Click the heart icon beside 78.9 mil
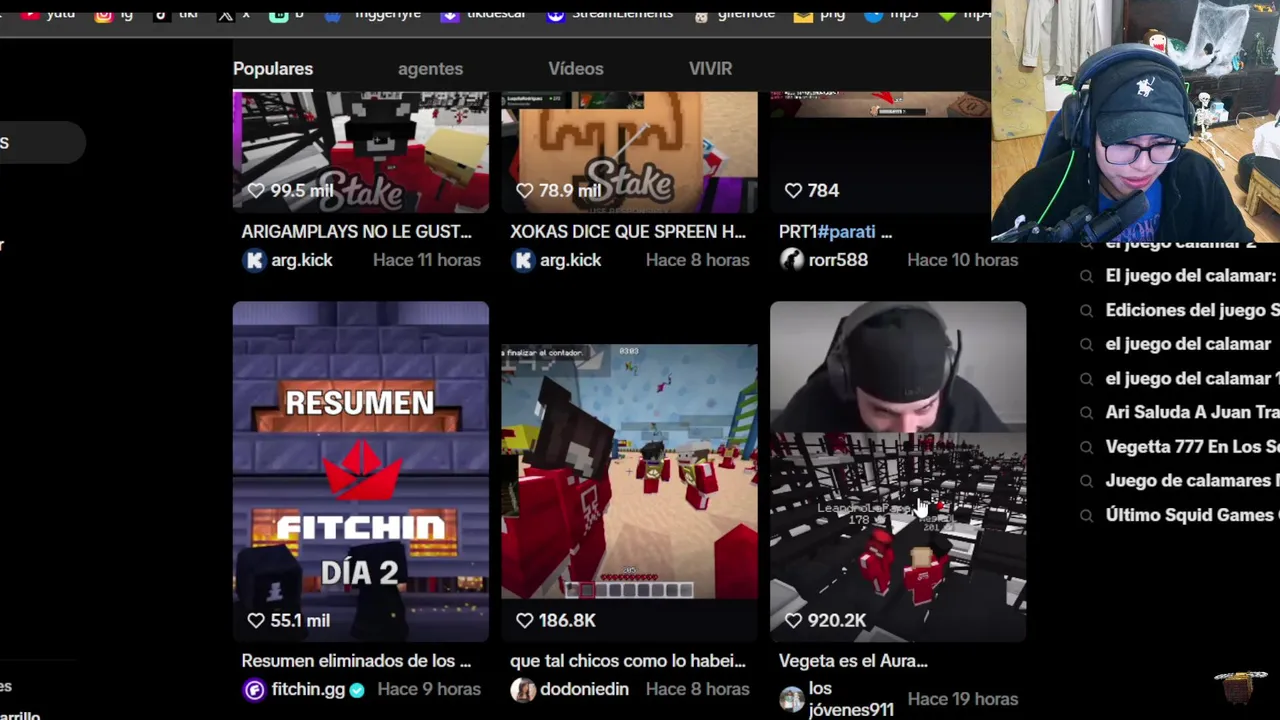Screen dimensions: 1280x720 525,190
